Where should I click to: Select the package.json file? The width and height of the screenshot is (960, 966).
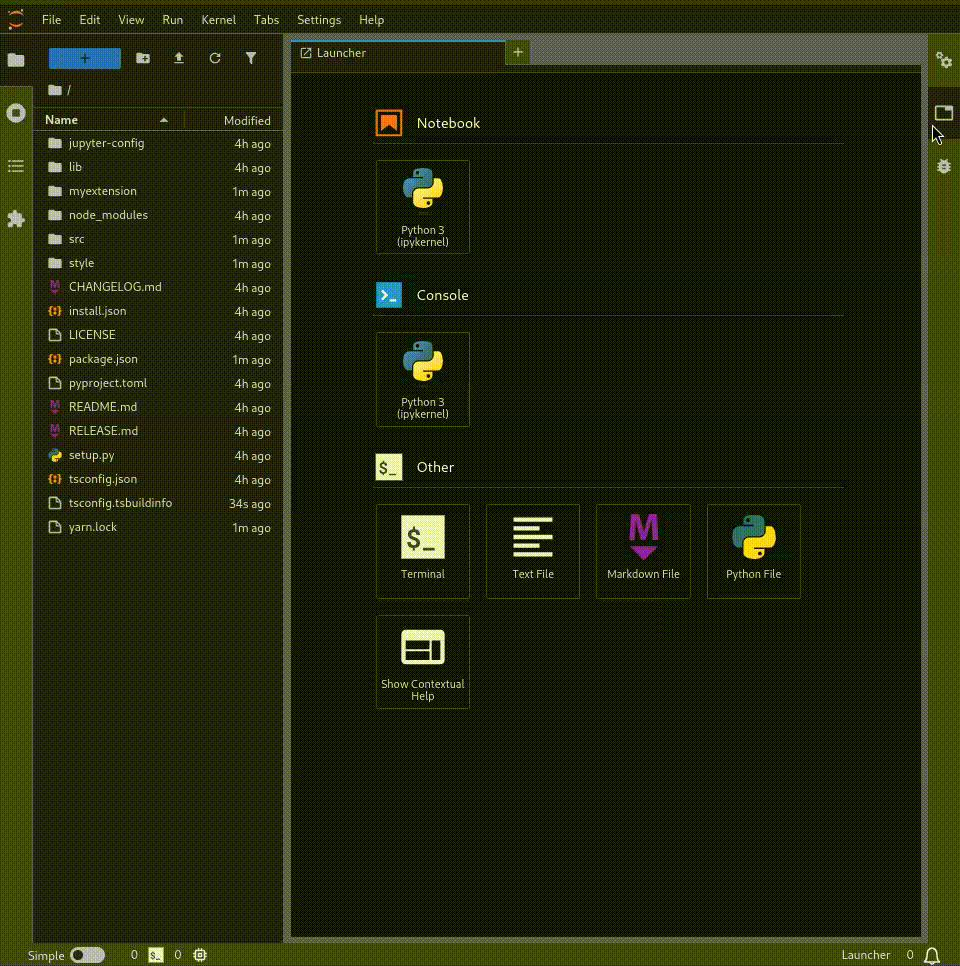coord(159,359)
